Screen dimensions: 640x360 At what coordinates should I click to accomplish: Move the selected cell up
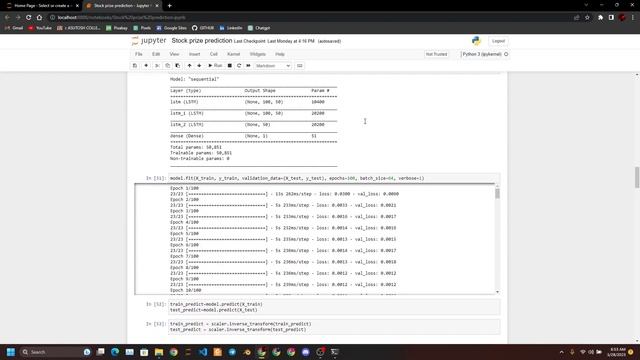click(x=189, y=66)
